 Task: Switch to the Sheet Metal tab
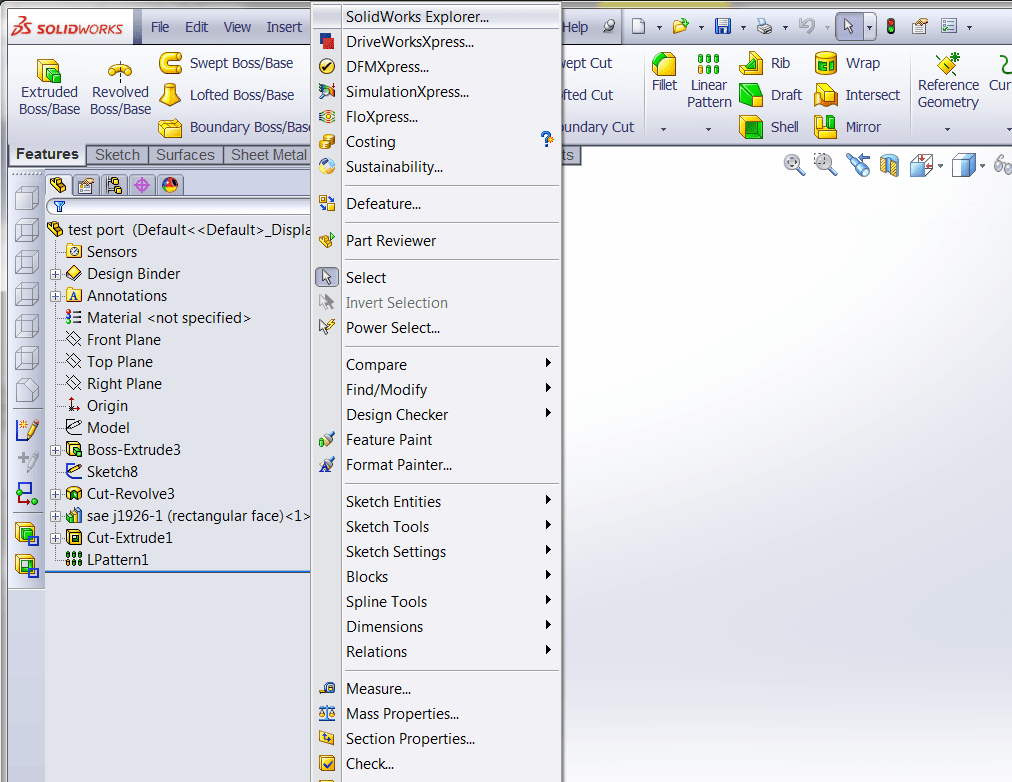pyautogui.click(x=268, y=155)
